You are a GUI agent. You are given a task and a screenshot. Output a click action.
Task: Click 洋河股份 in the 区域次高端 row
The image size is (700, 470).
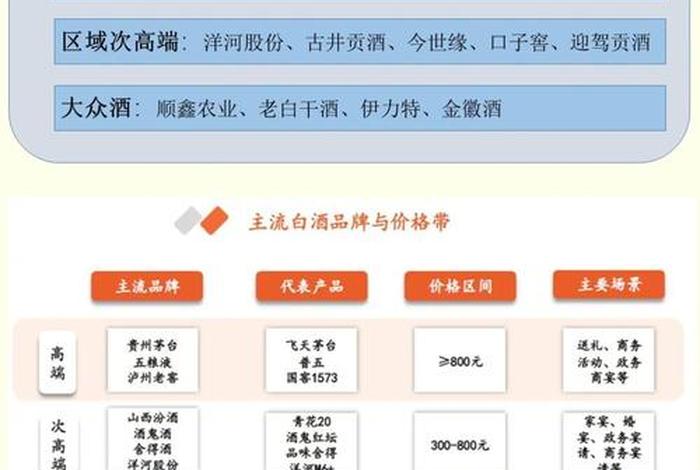coord(243,42)
